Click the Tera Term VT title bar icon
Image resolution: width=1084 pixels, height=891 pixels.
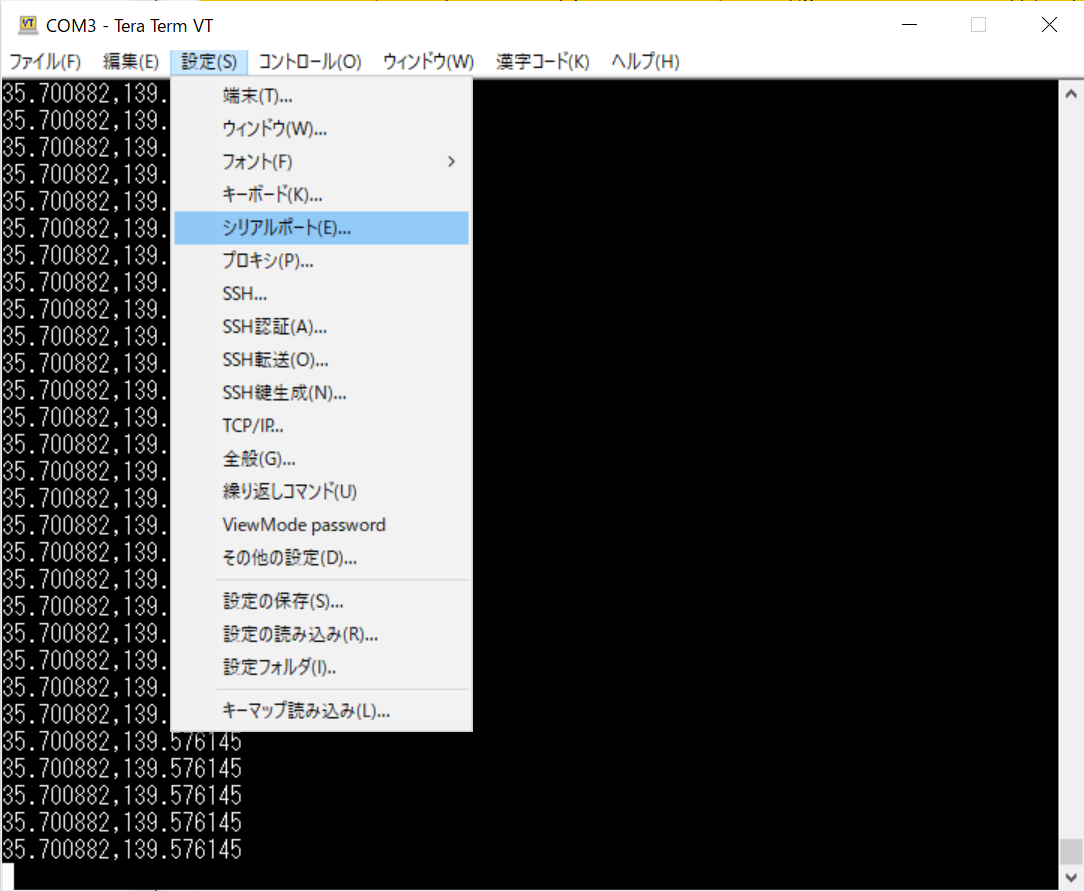click(28, 25)
